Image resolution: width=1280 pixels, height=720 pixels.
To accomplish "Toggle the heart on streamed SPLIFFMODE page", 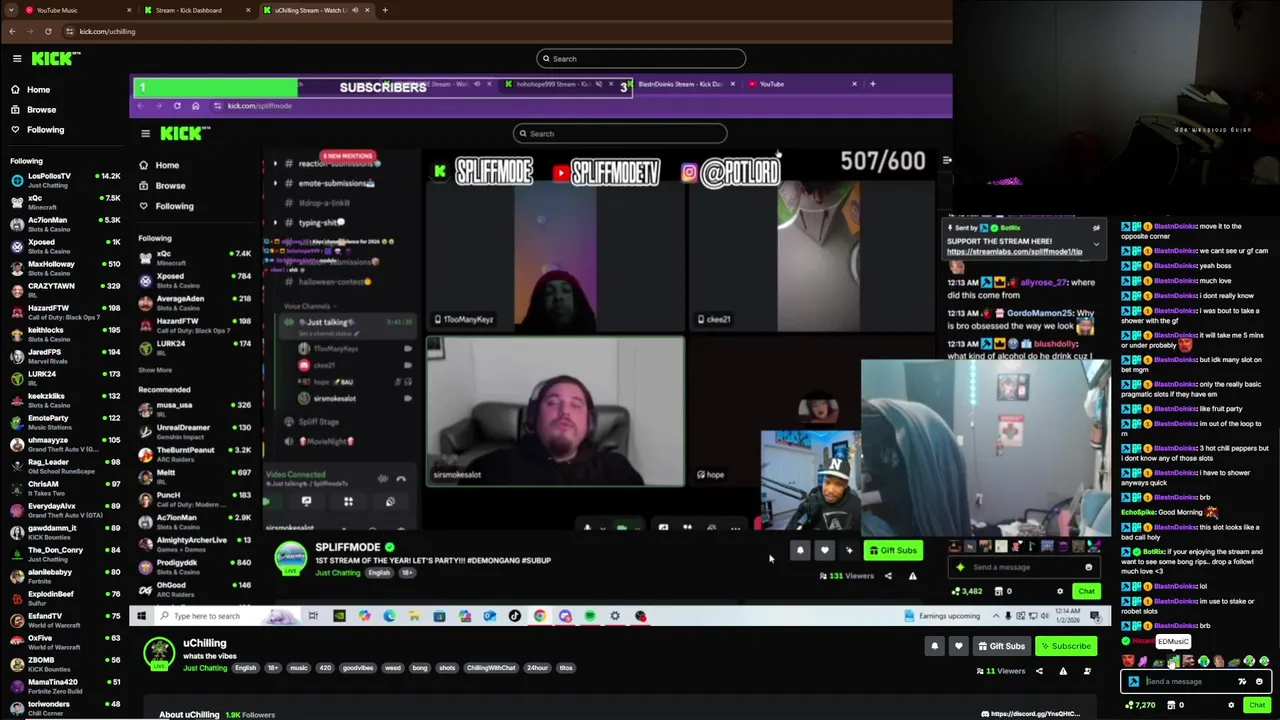I will pyautogui.click(x=824, y=550).
